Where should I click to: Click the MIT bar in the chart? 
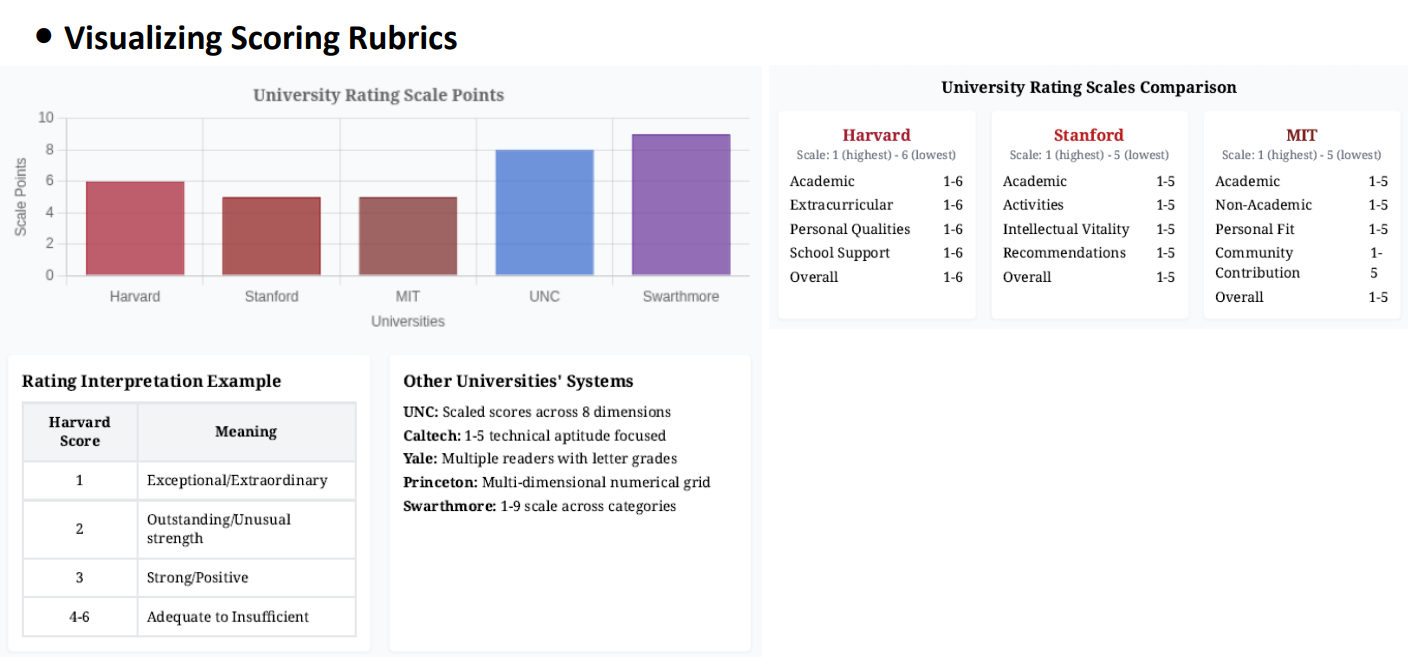coord(408,236)
